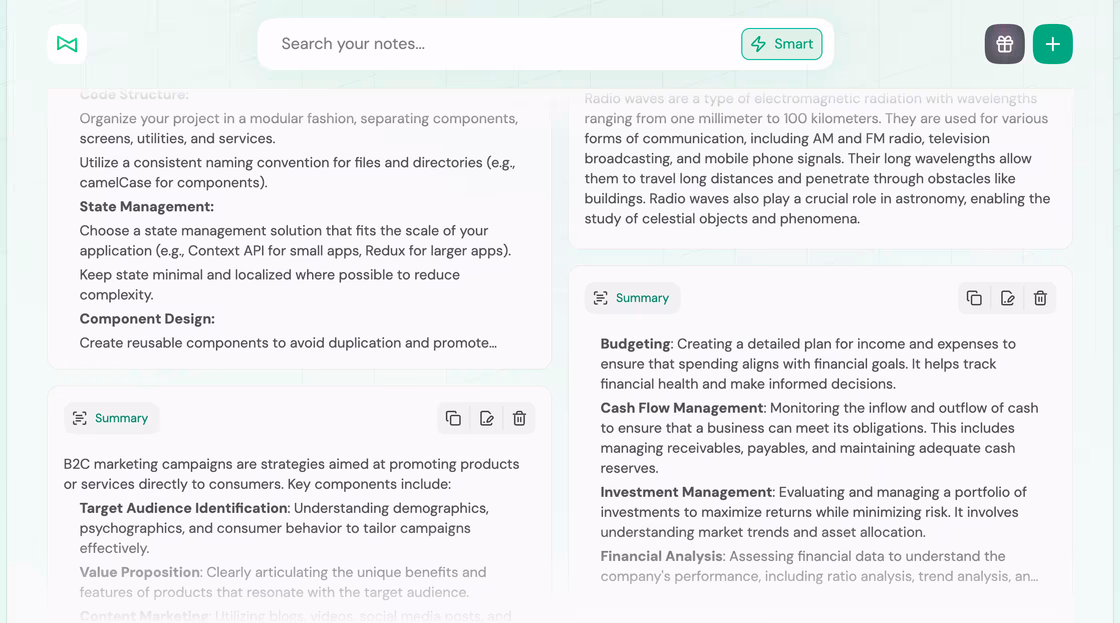Expand truncated 'Financial Analysis' paragraph
Viewport: 1120px width, 623px height.
pyautogui.click(x=818, y=566)
